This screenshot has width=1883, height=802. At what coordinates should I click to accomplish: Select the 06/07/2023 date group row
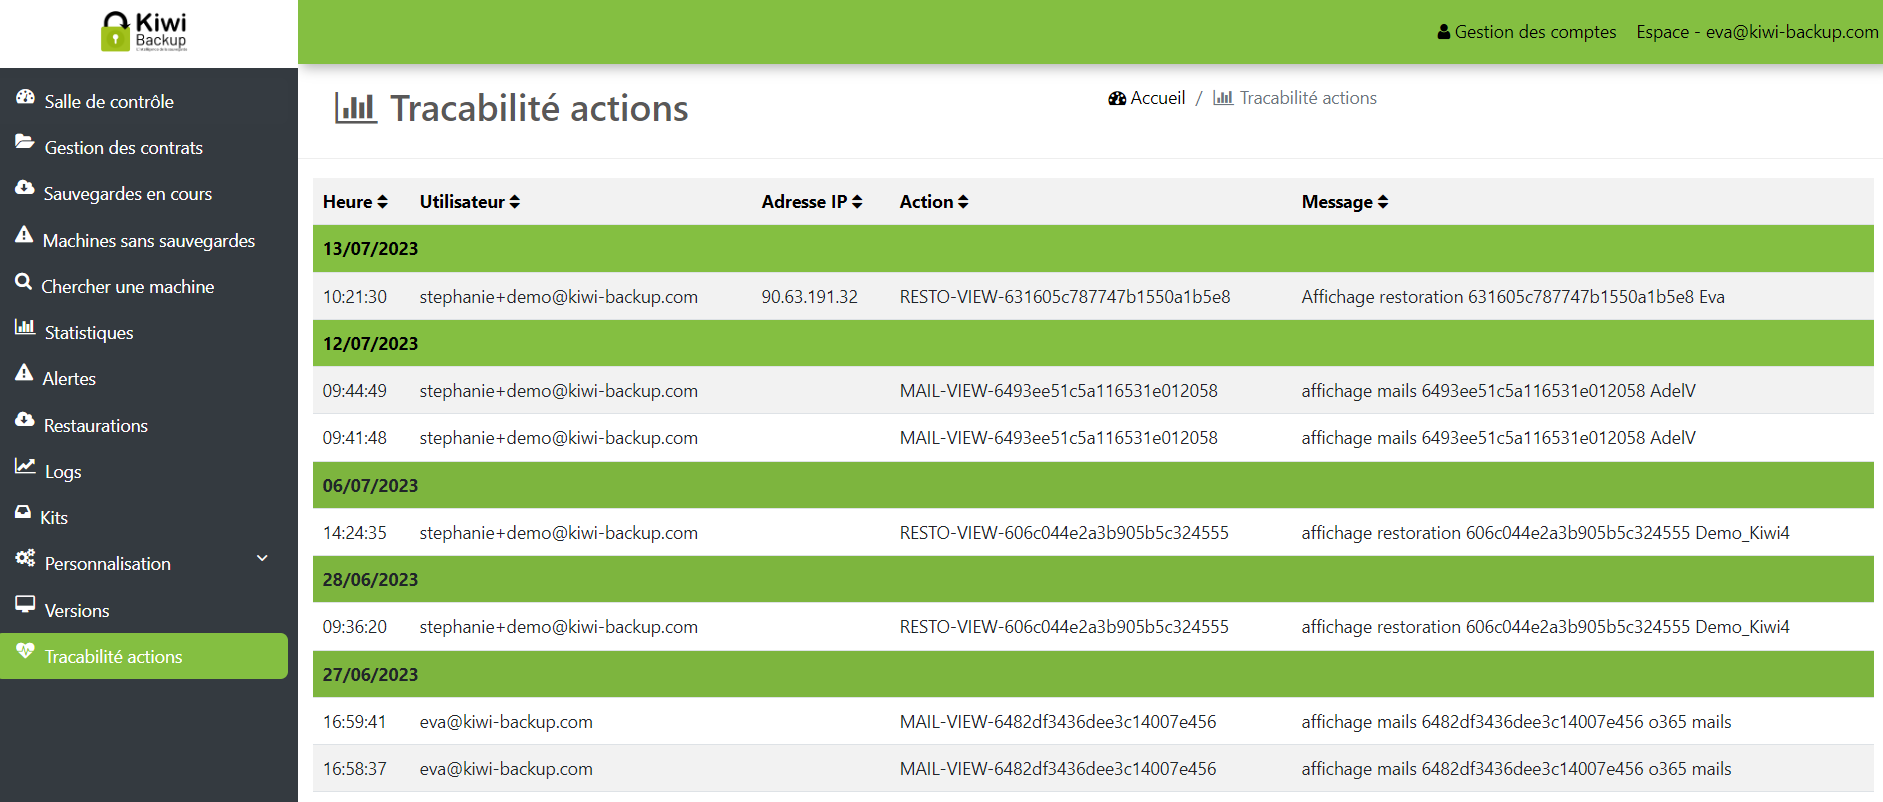point(1093,485)
